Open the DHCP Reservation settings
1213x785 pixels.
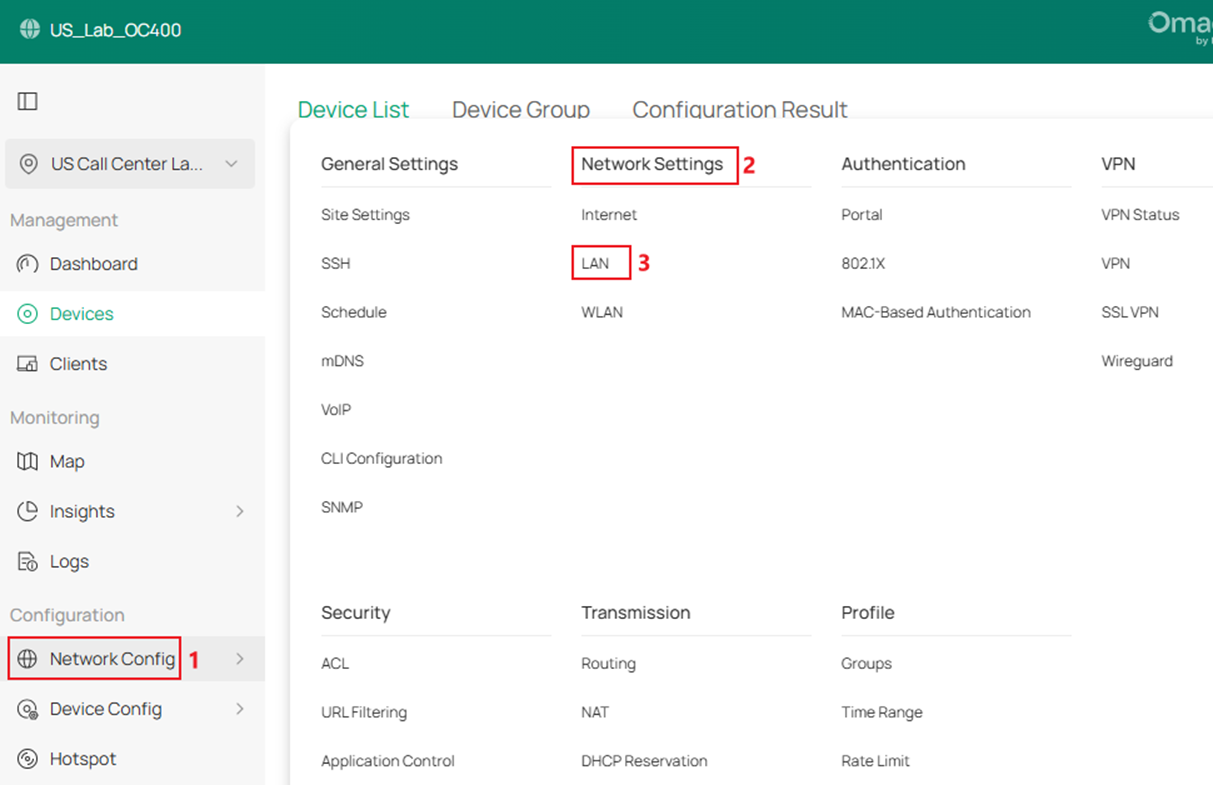(x=644, y=760)
